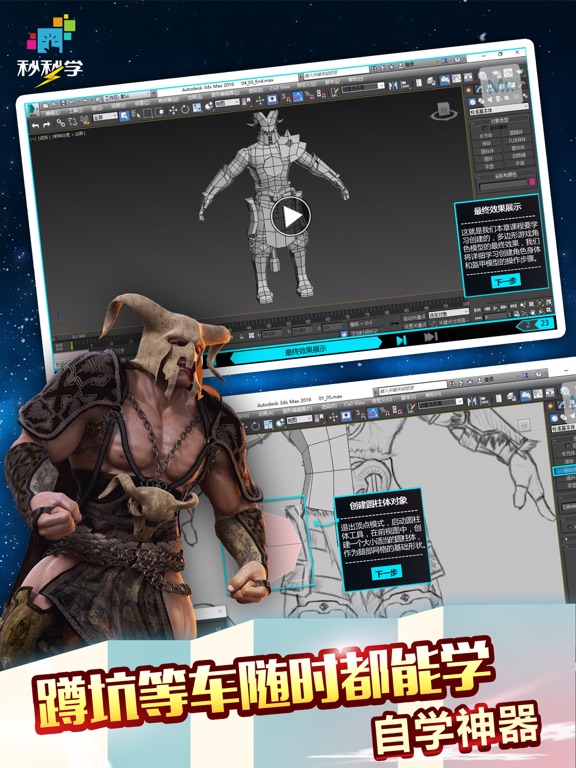Toggle Percent Snap in upper window
The width and height of the screenshot is (576, 768).
pos(311,95)
